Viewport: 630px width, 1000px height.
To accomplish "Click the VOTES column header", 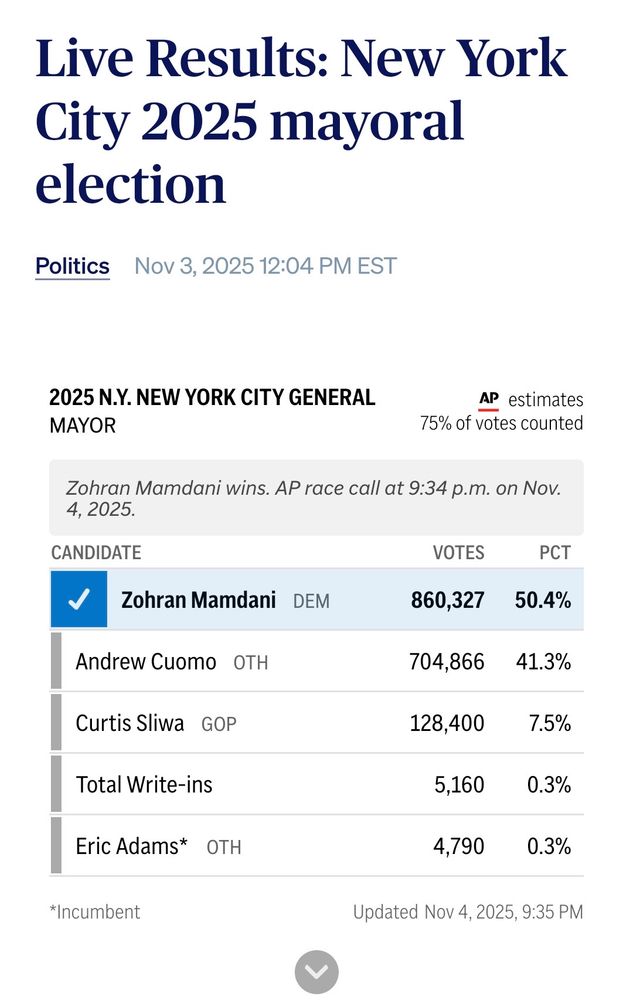I will tap(458, 553).
